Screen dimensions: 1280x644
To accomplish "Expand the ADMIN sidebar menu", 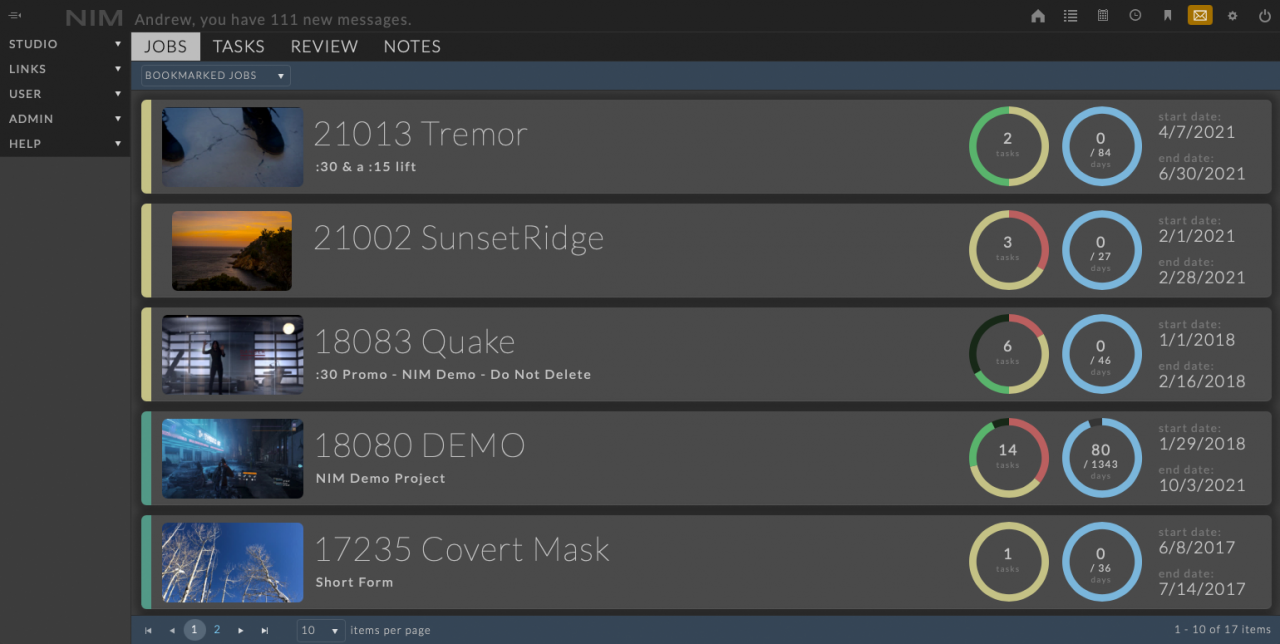I will click(65, 119).
